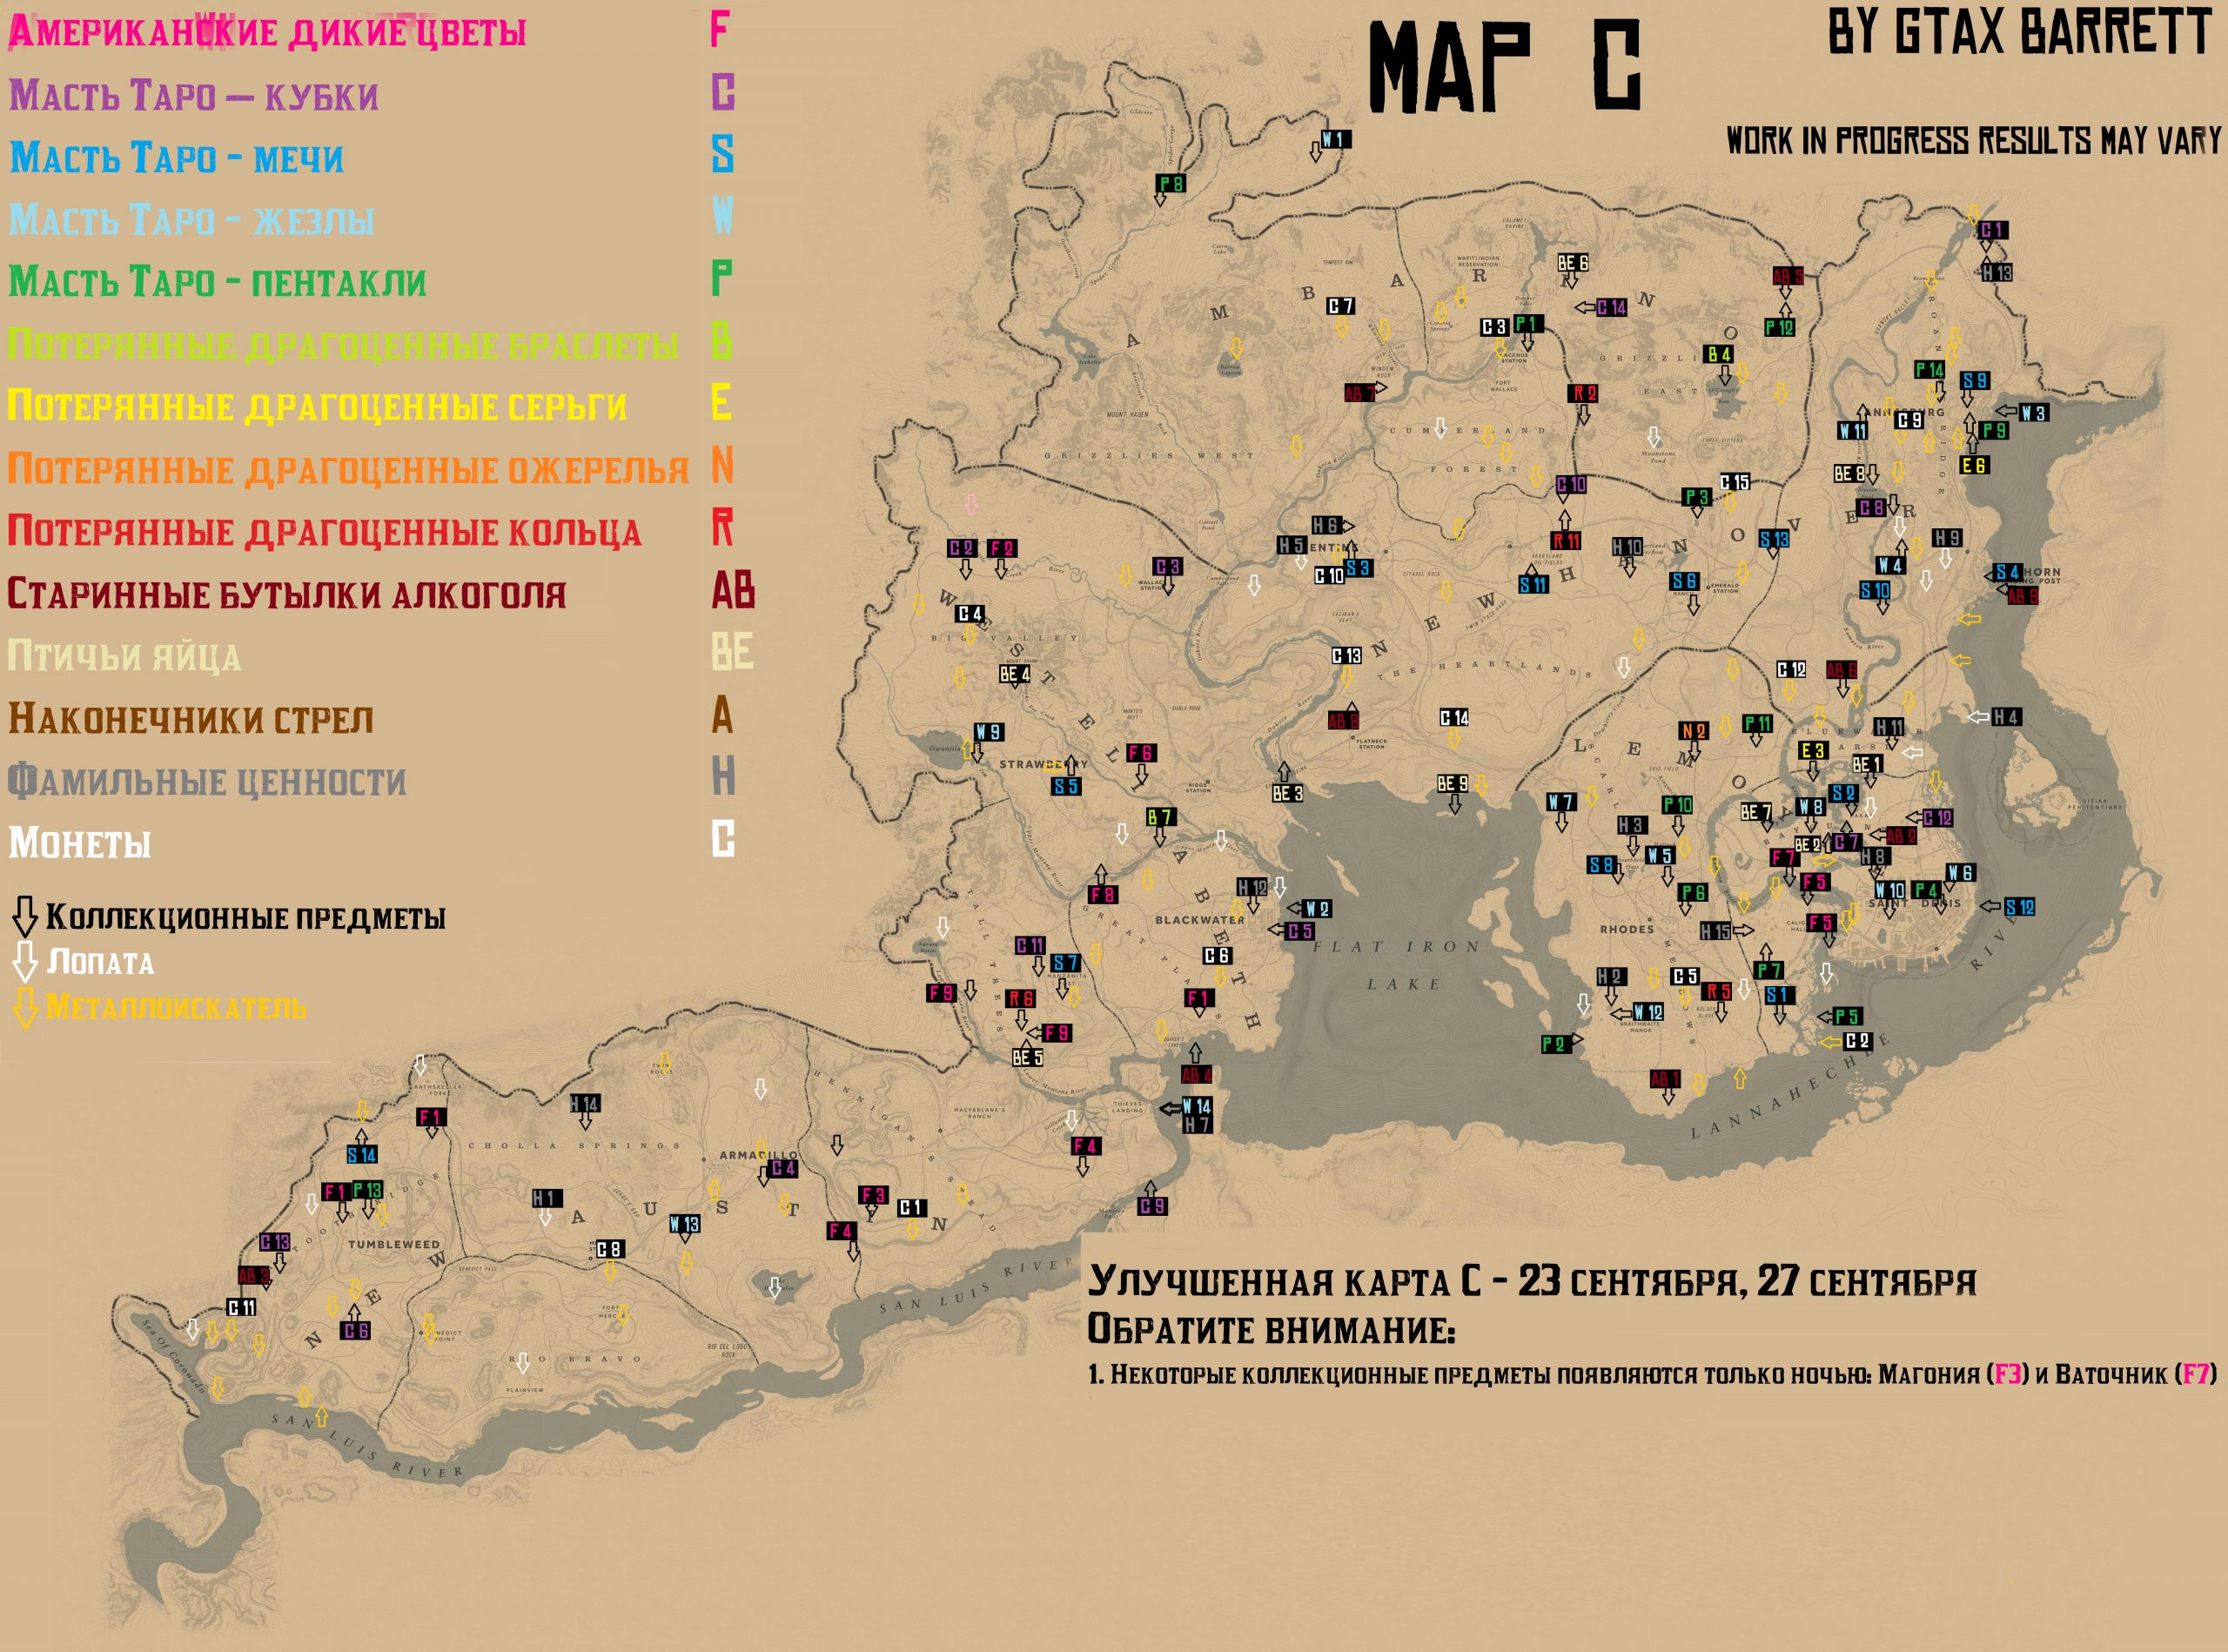Select the H14 heirloom marker in Cholla Springs
The height and width of the screenshot is (1652, 2228).
tap(585, 1104)
